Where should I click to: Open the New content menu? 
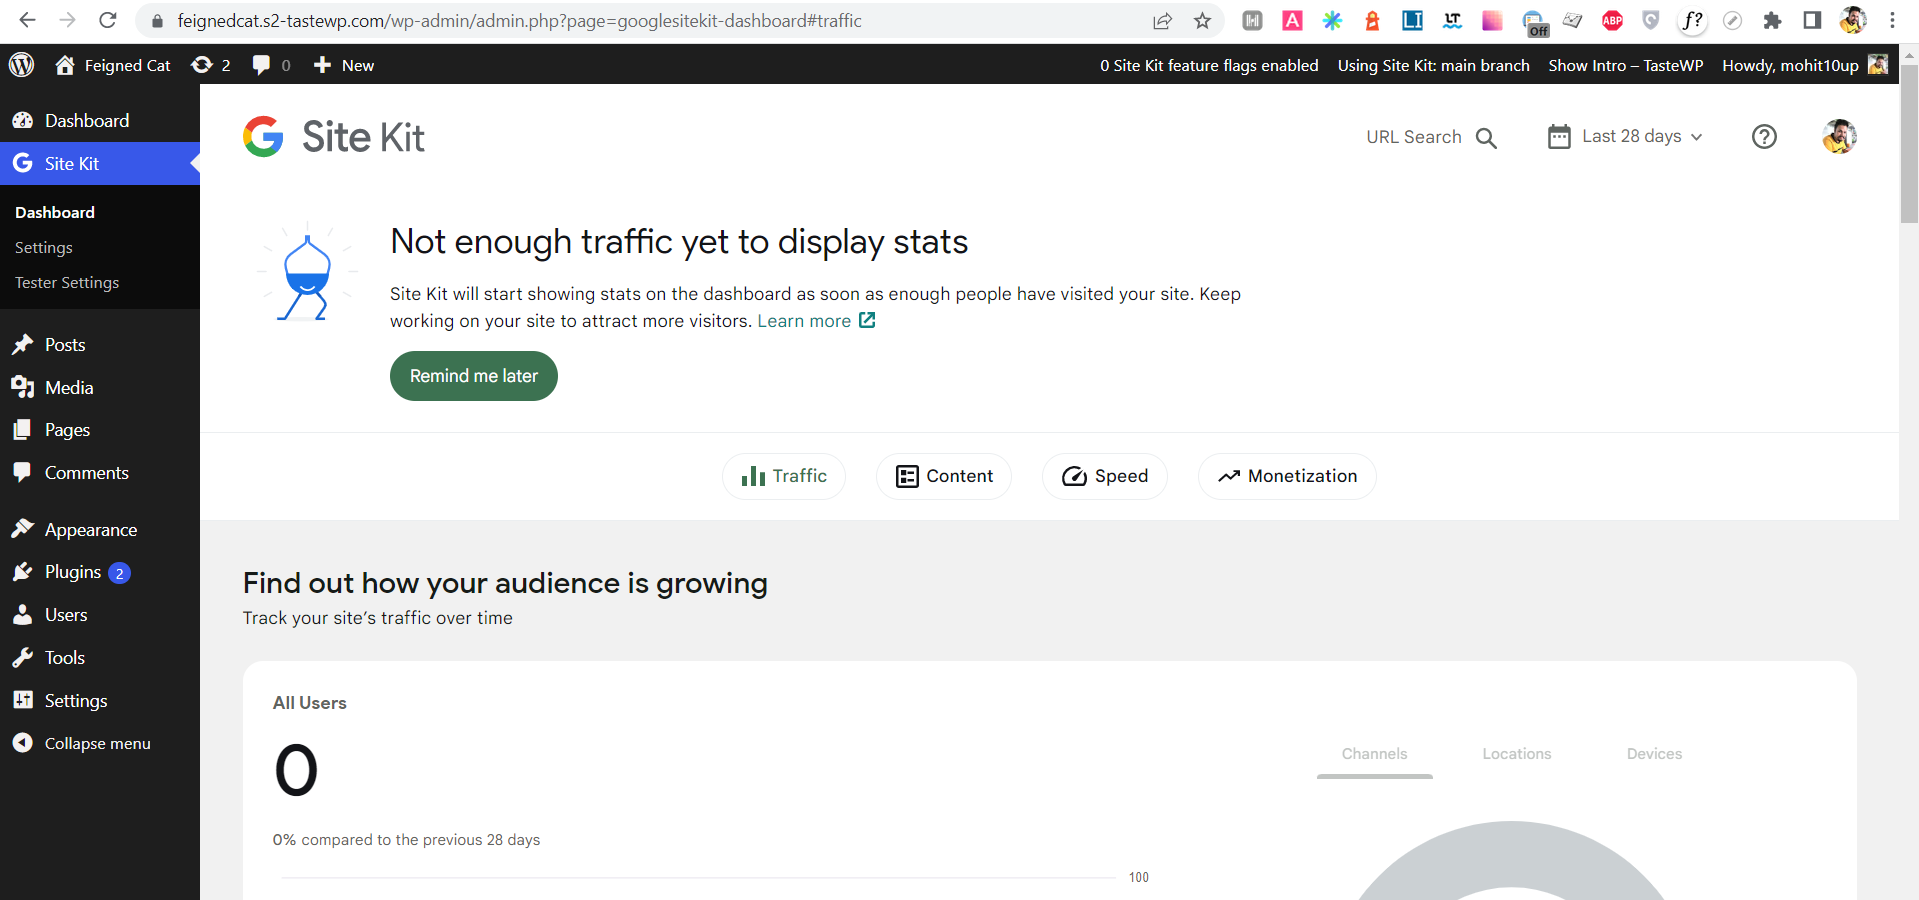click(344, 65)
